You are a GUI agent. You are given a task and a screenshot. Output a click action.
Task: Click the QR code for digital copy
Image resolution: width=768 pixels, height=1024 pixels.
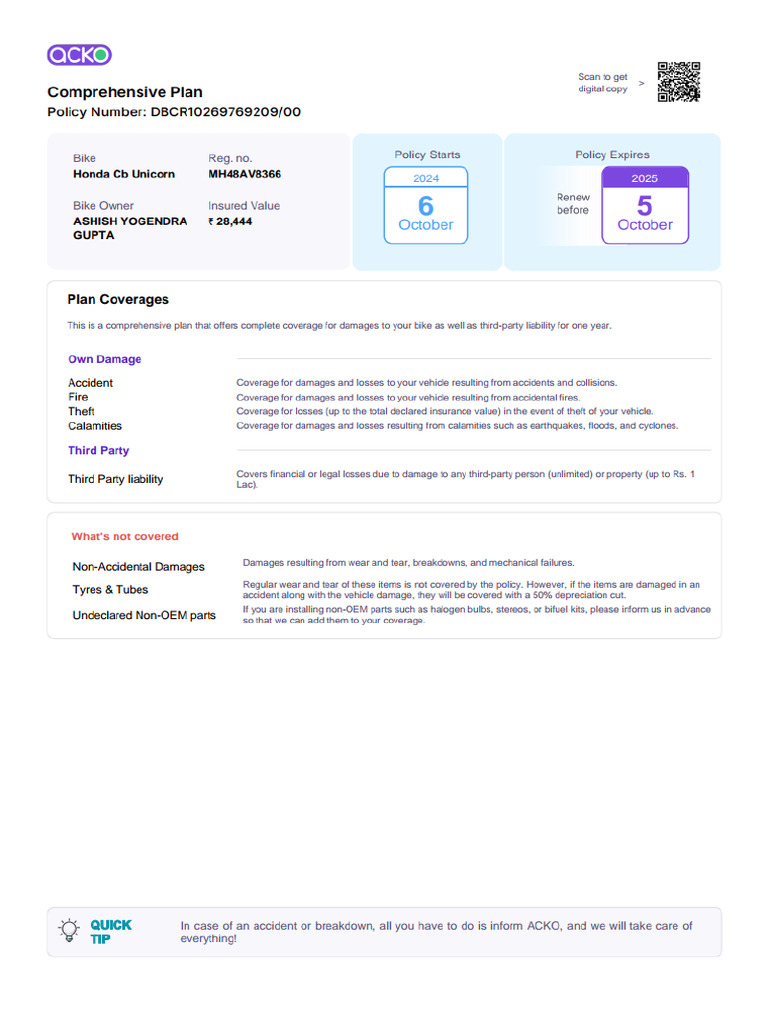679,82
